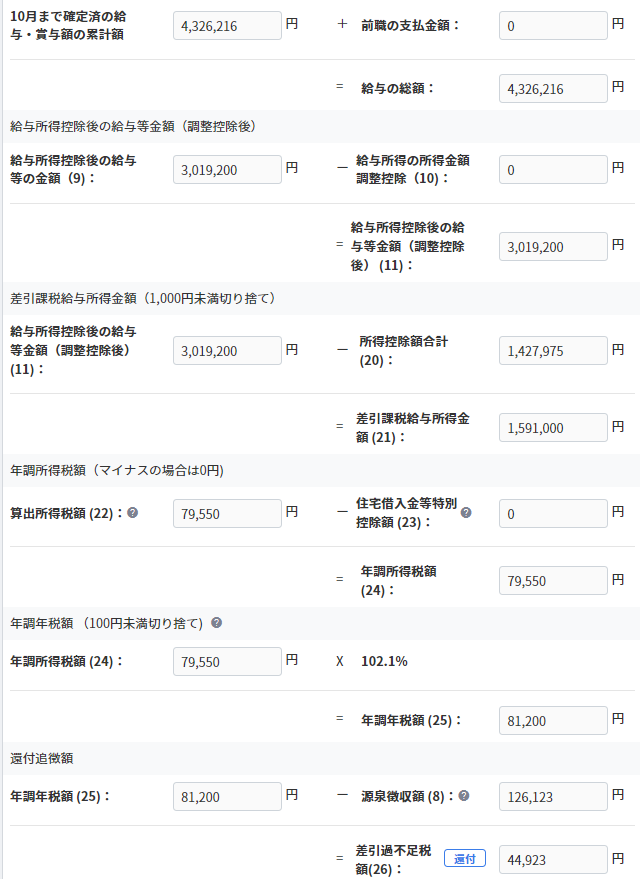This screenshot has height=879, width=640.
Task: Click help icon beside 源泉徴収額 (8)
Action: click(463, 795)
